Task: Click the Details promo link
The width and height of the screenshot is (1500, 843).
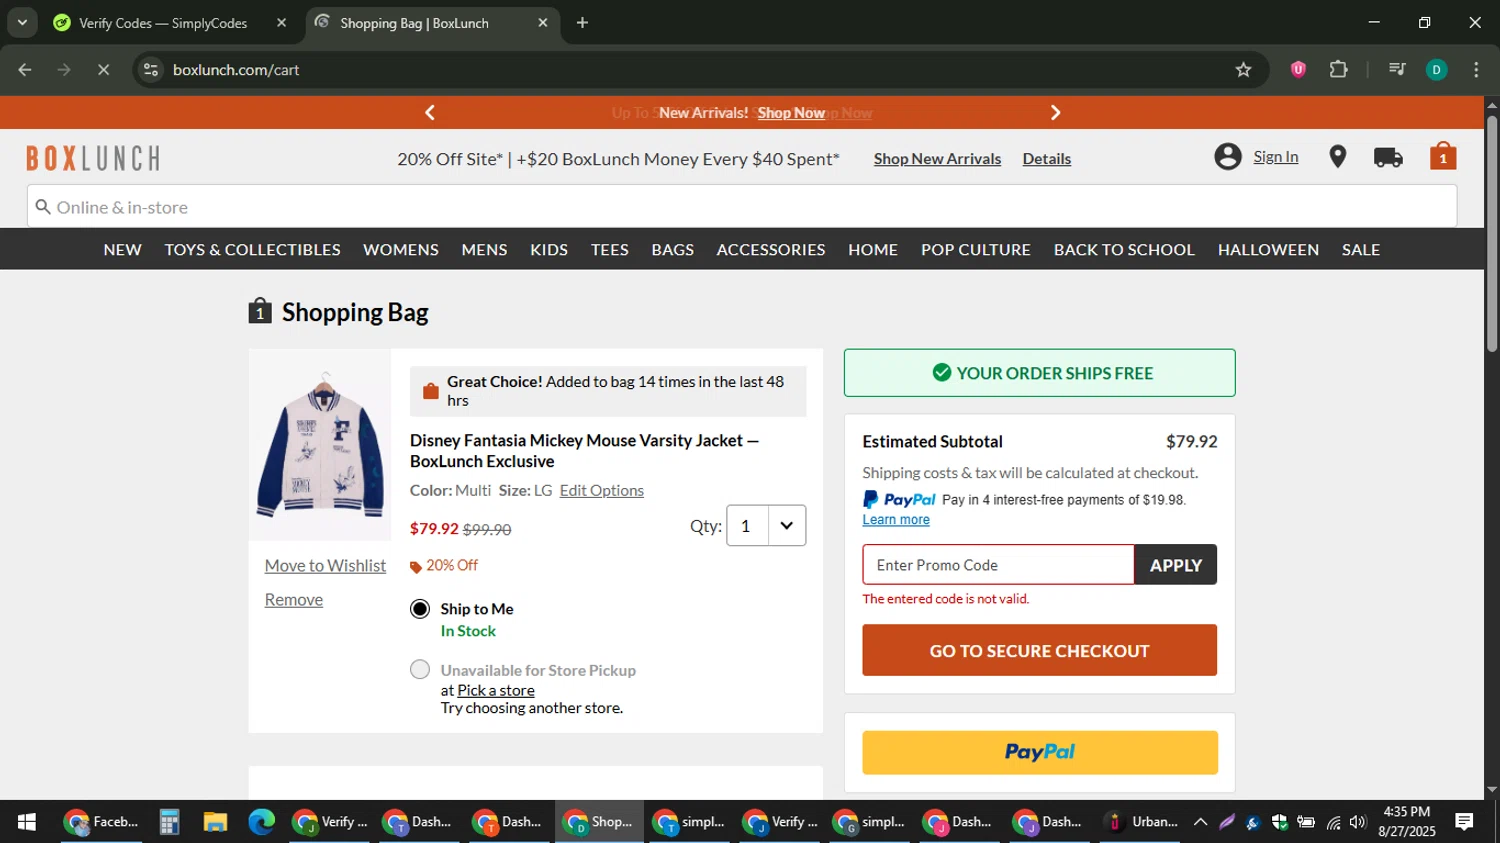Action: pos(1046,159)
